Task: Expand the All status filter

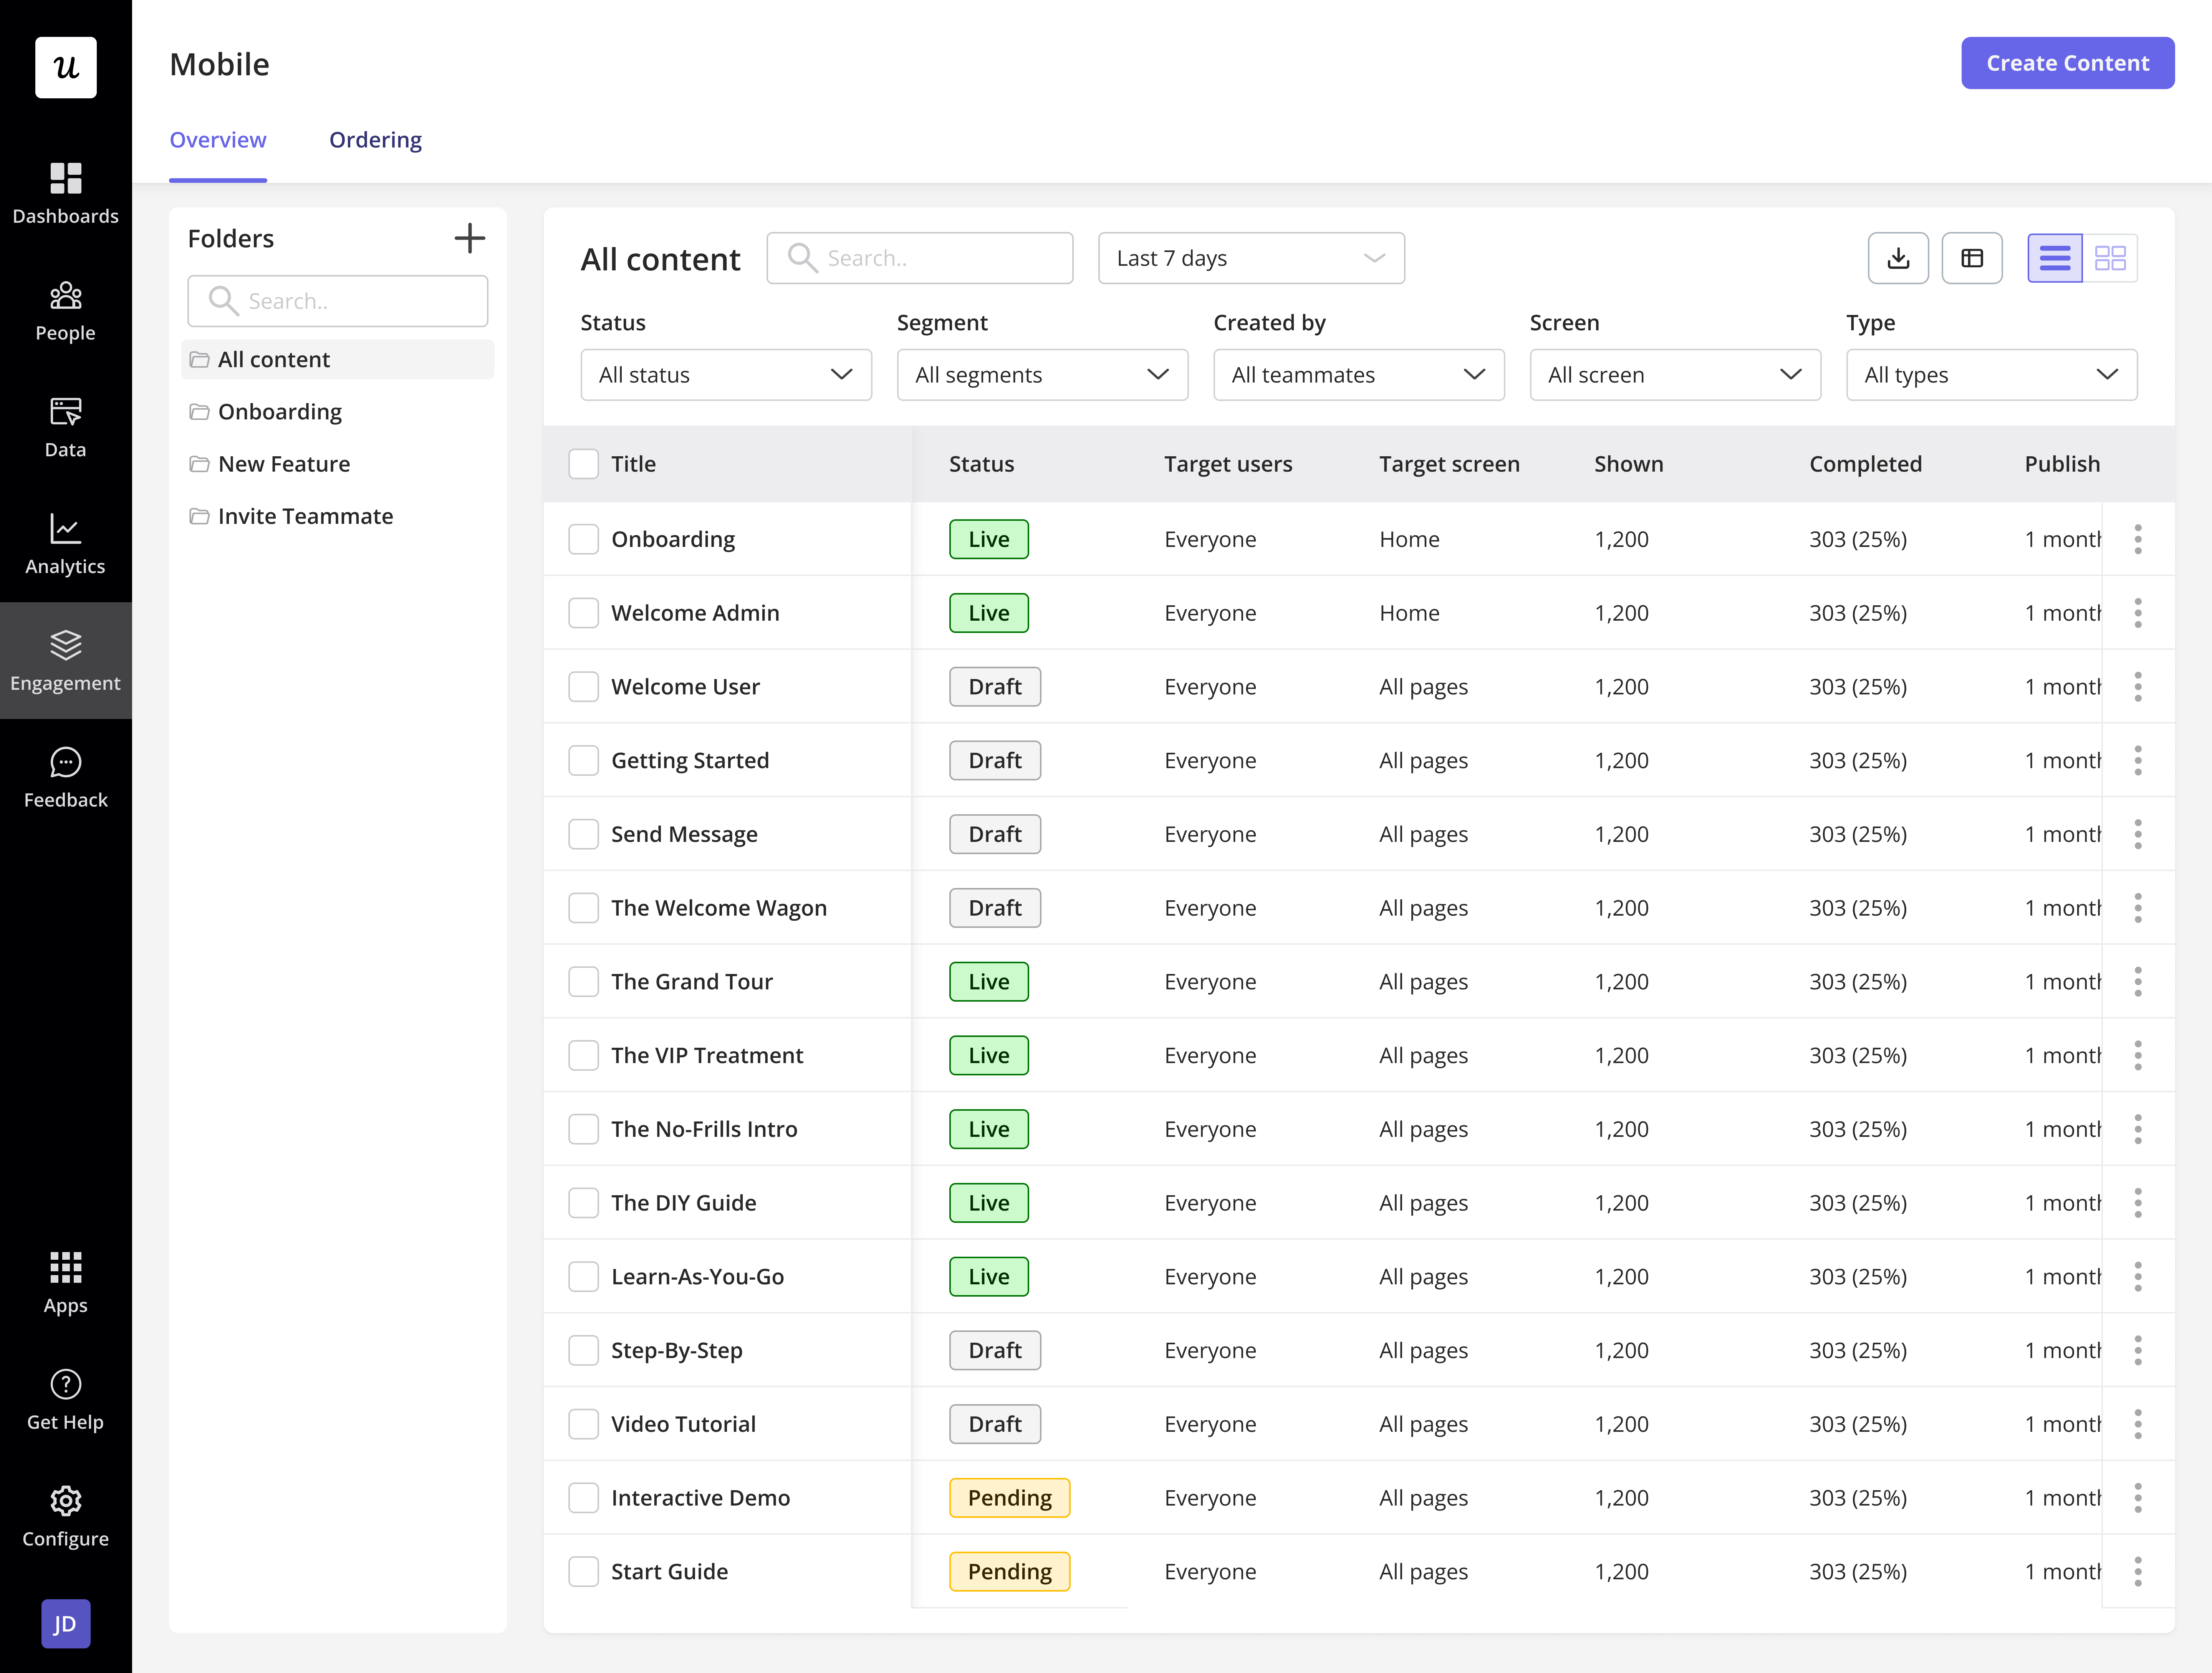Action: [x=726, y=375]
